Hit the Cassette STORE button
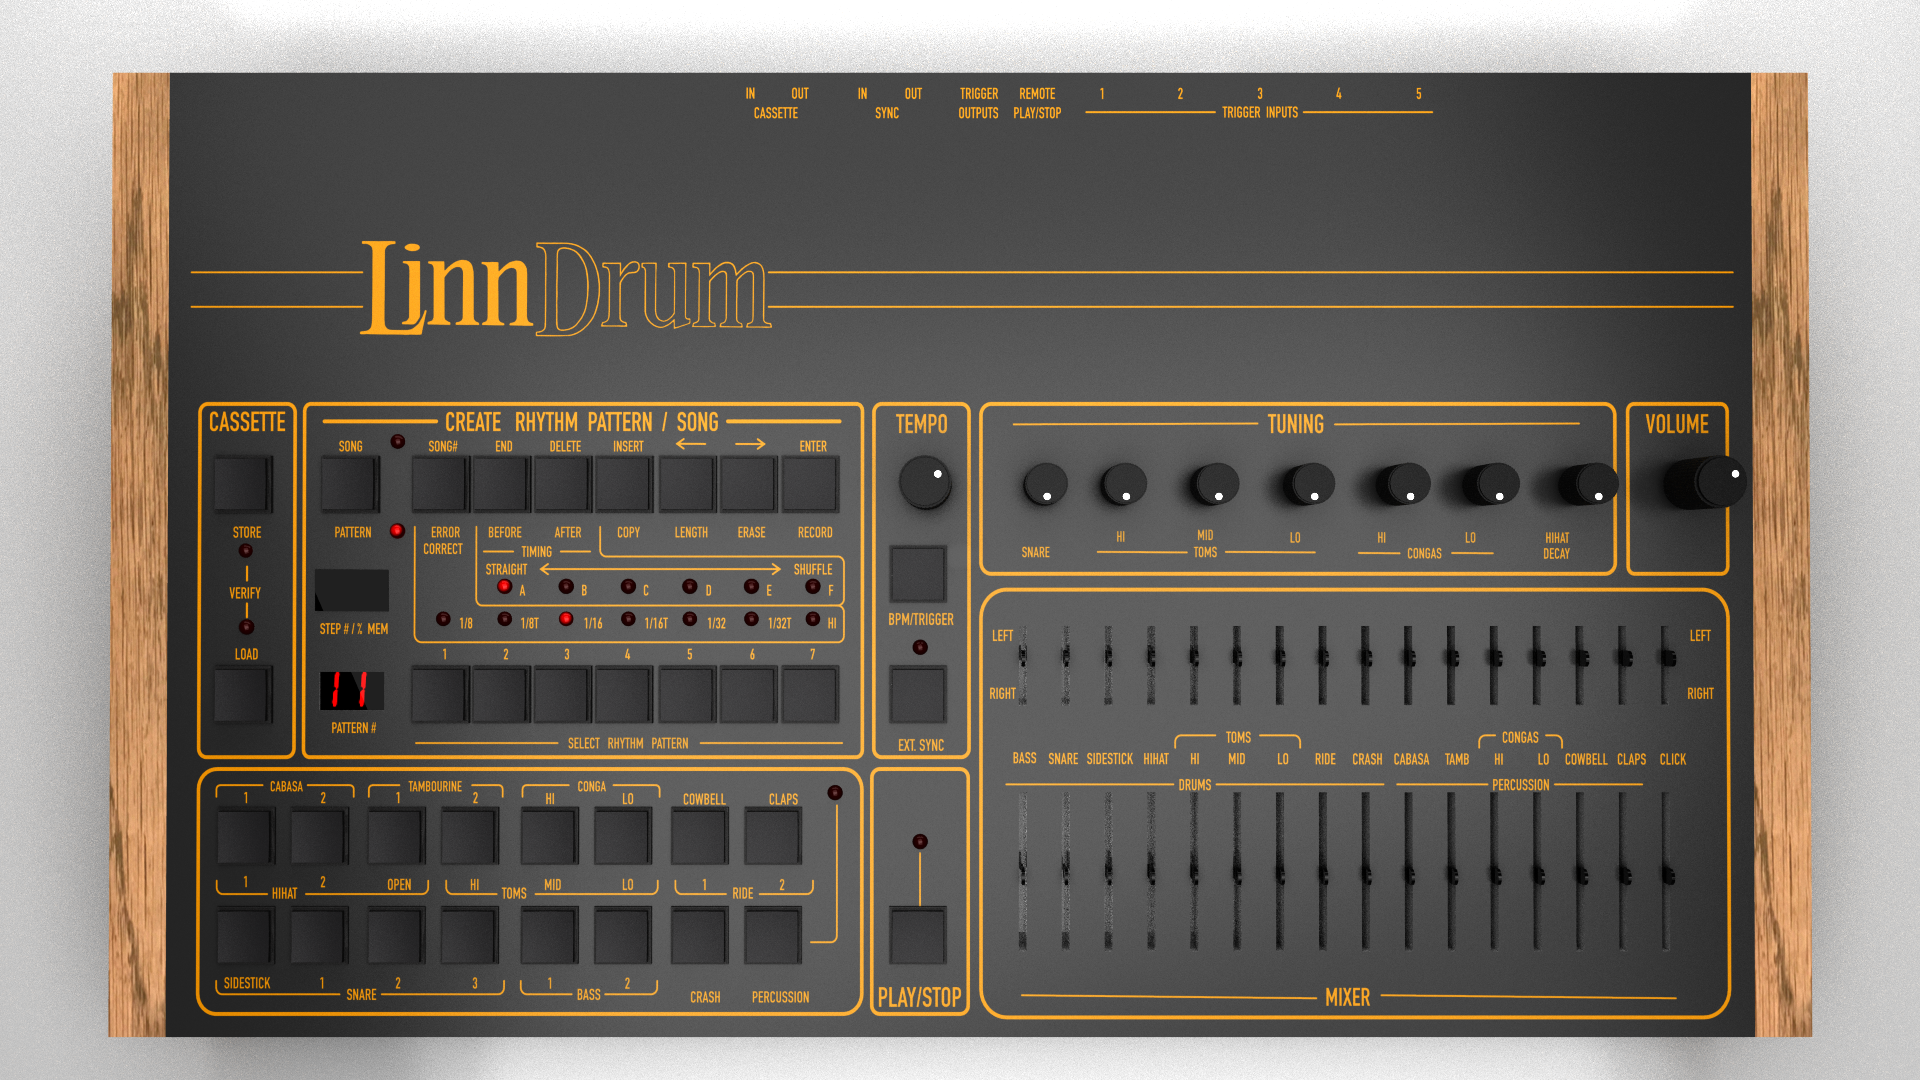 click(x=242, y=485)
